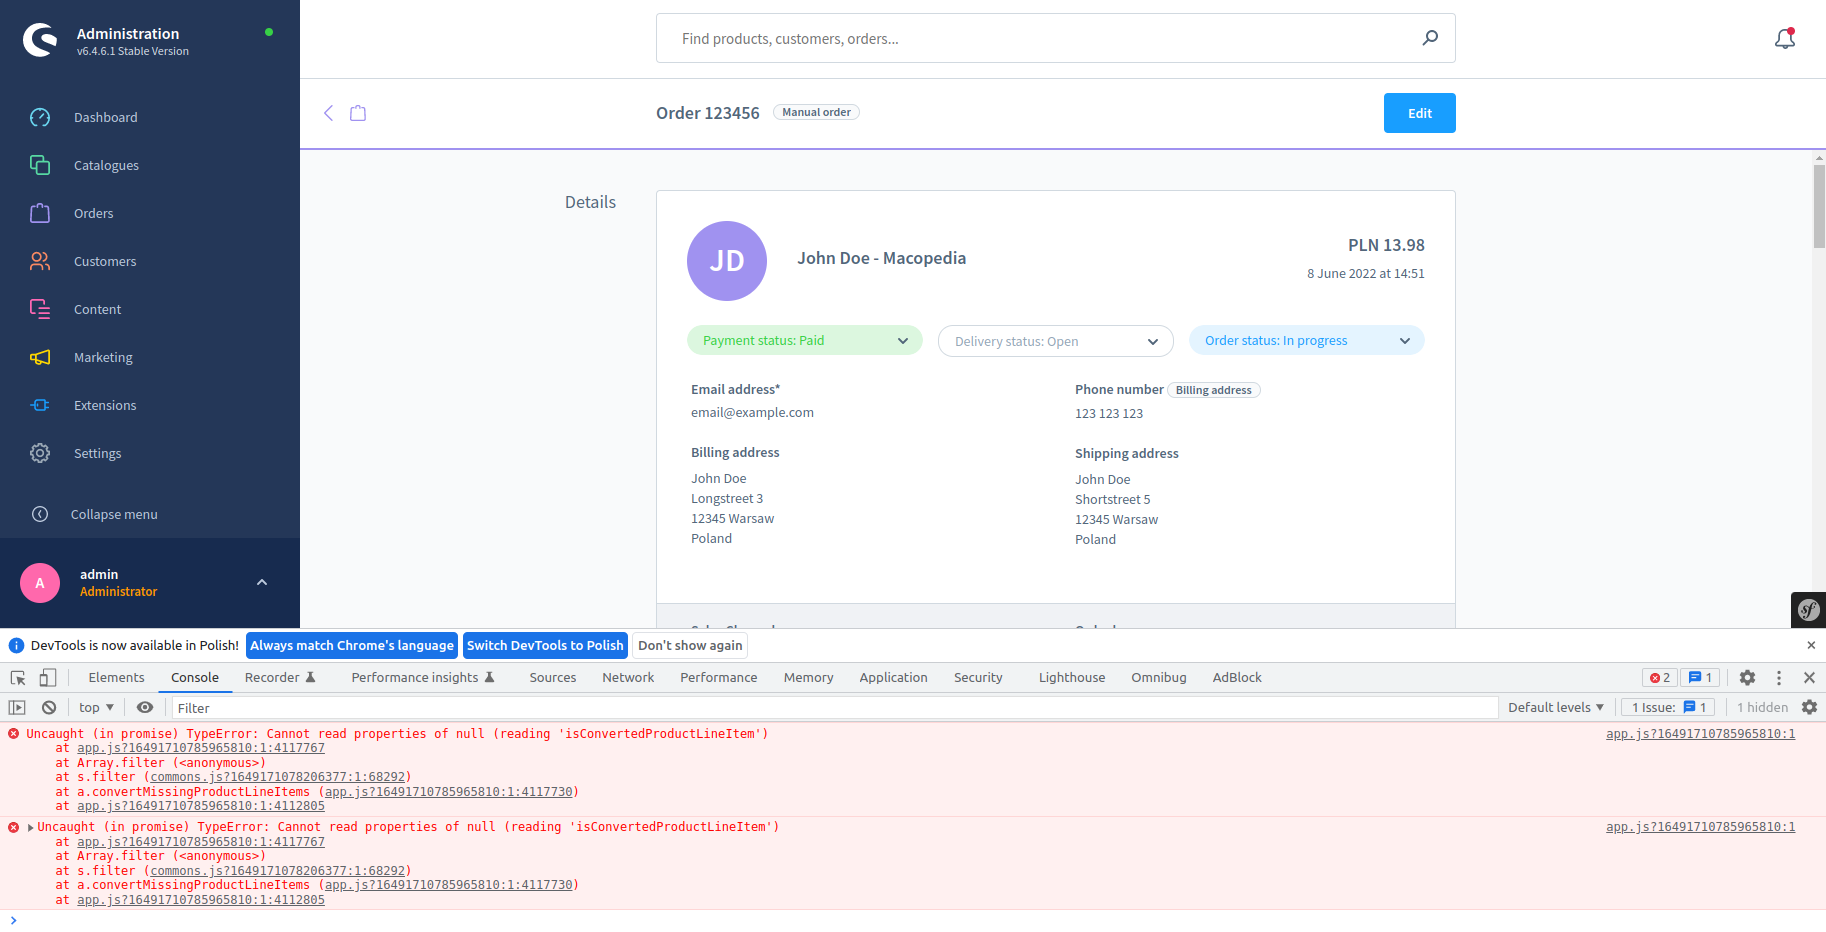Open the Dashboard icon in sidebar
Screen dimensions: 1826x932
point(40,118)
